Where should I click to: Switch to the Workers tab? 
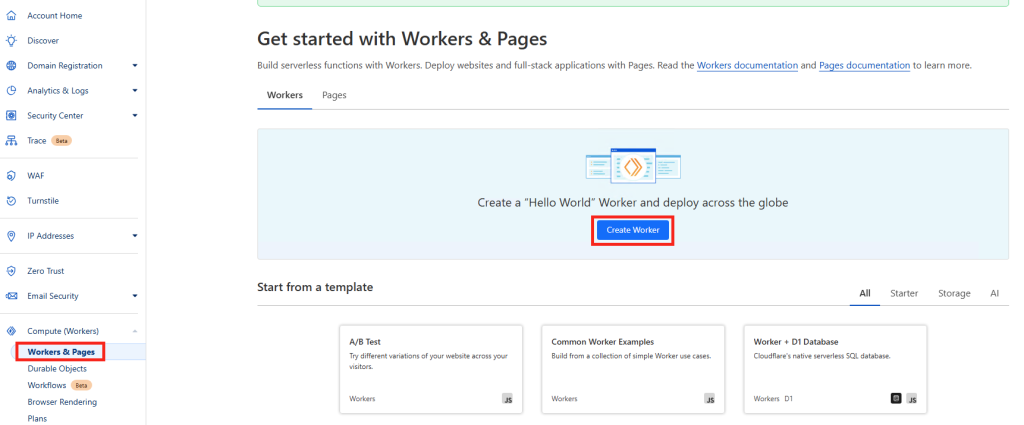coord(285,95)
